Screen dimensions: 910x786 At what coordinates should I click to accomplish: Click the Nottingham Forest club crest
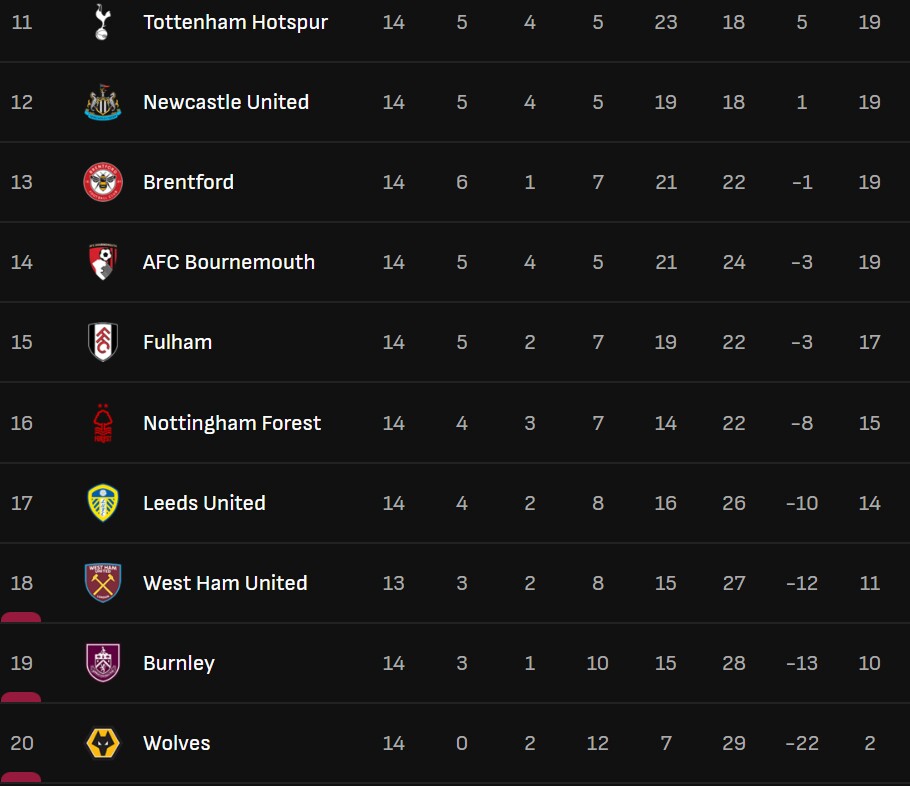click(102, 423)
